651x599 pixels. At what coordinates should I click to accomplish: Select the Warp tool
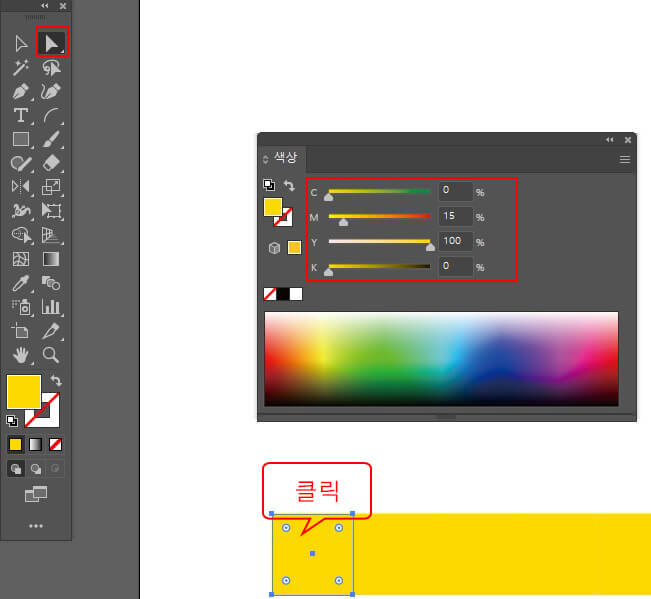click(x=21, y=211)
